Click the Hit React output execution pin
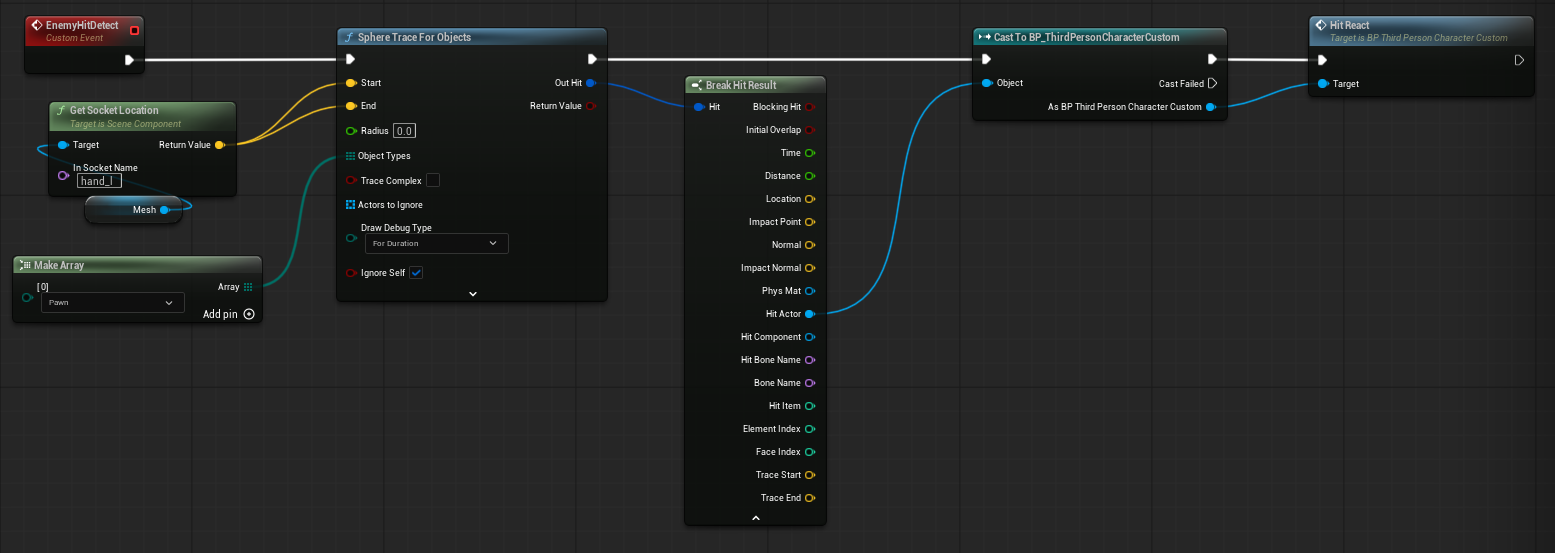This screenshot has width=1555, height=553. click(1519, 60)
